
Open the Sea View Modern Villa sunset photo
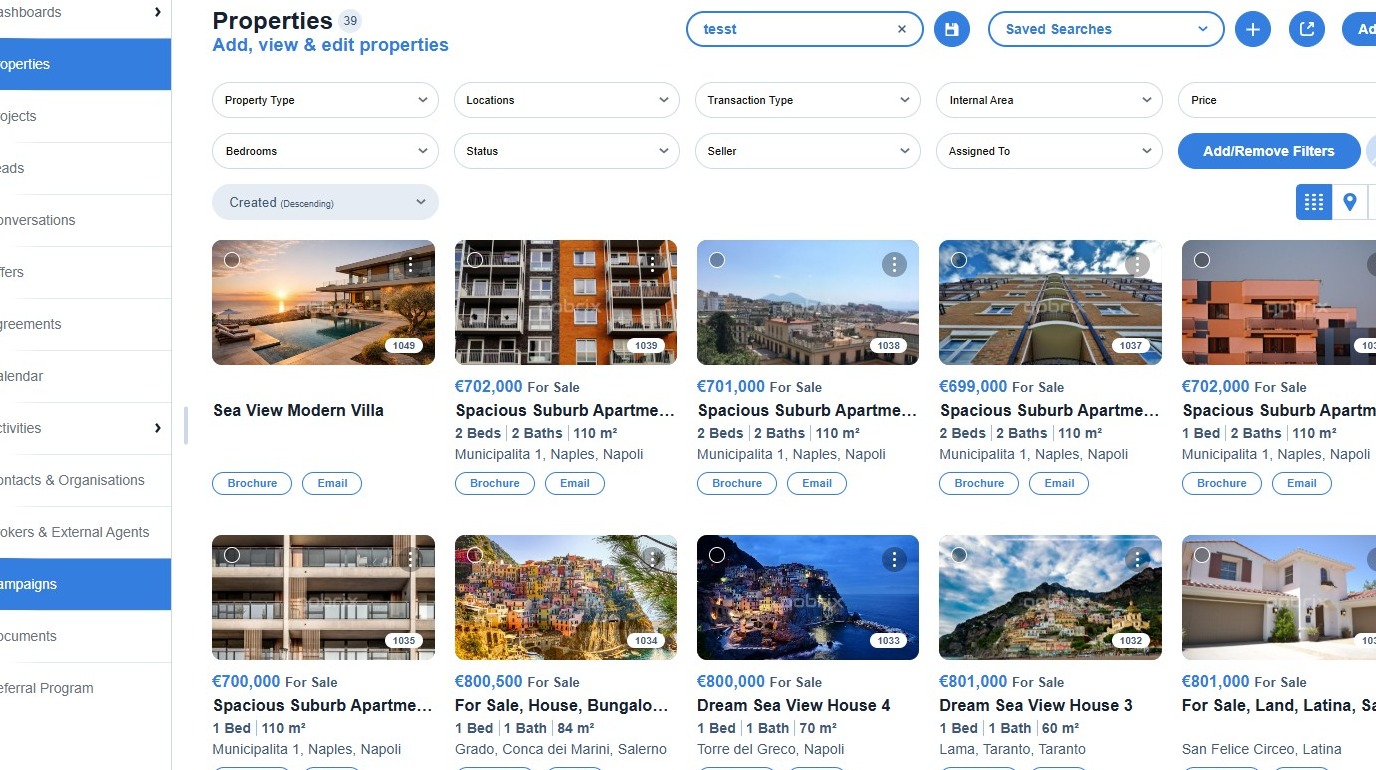click(324, 302)
